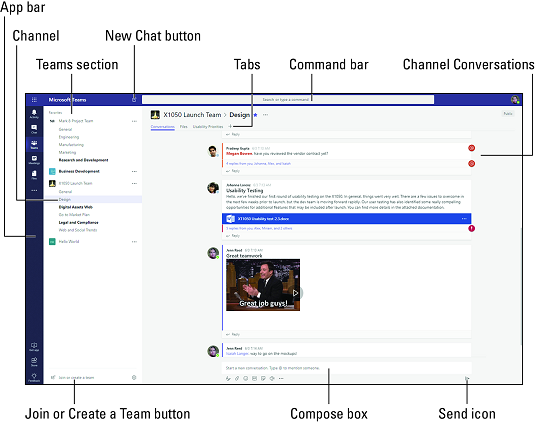Add a new tab with plus
Screen dimensions: 535x422
pyautogui.click(x=230, y=126)
